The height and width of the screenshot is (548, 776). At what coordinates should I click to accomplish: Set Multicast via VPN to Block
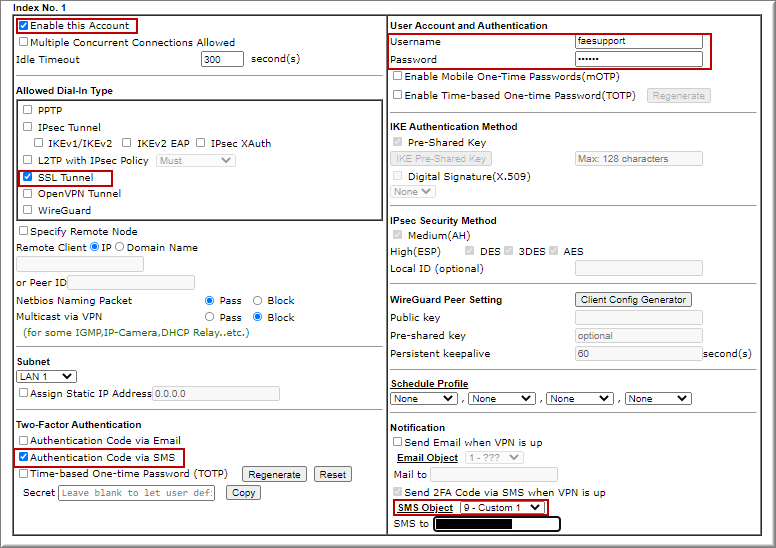click(x=257, y=317)
